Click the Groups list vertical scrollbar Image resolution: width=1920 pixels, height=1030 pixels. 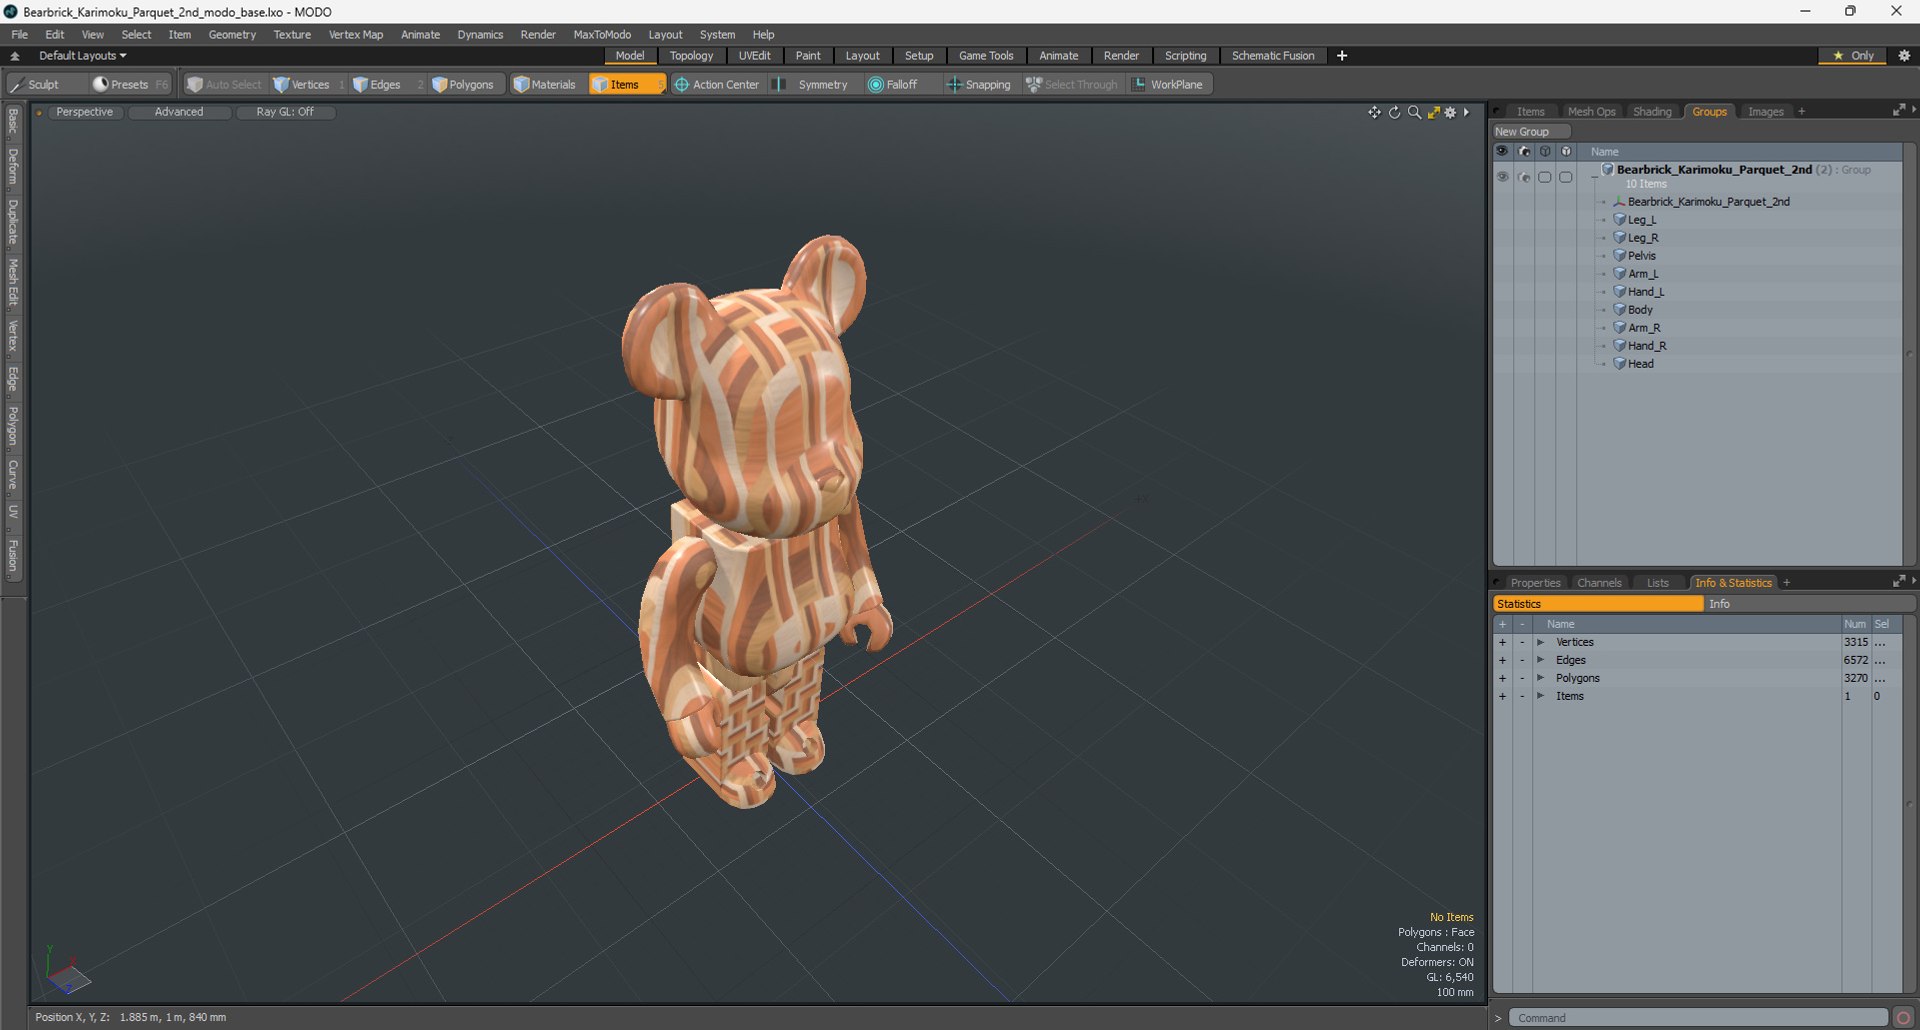click(x=1909, y=354)
